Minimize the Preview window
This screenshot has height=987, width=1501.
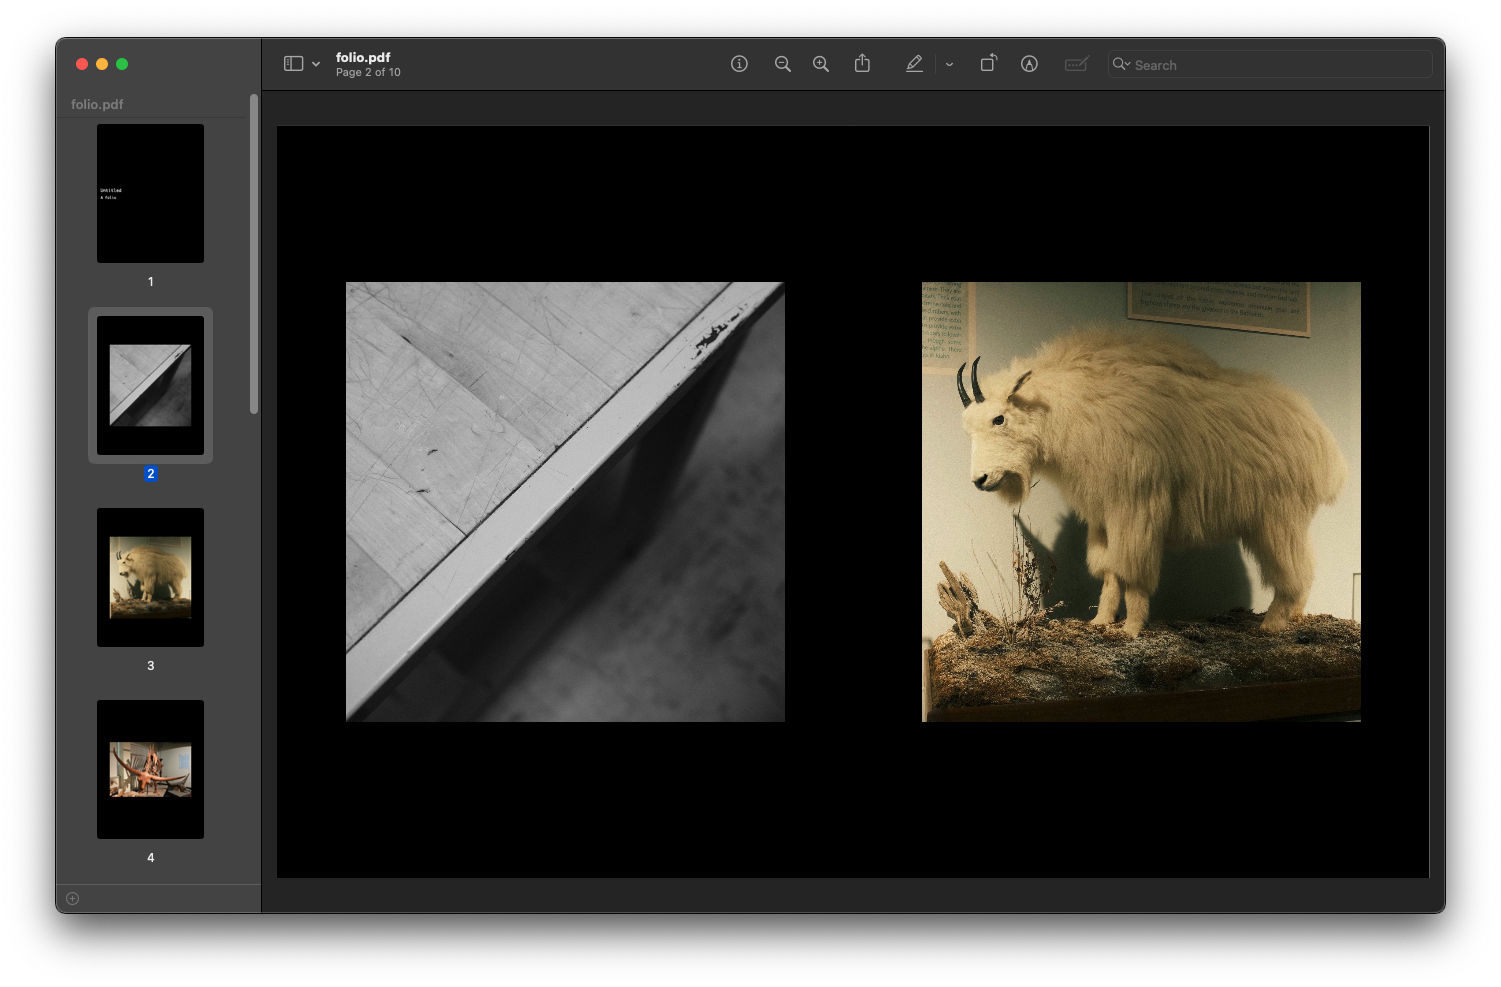click(x=102, y=64)
